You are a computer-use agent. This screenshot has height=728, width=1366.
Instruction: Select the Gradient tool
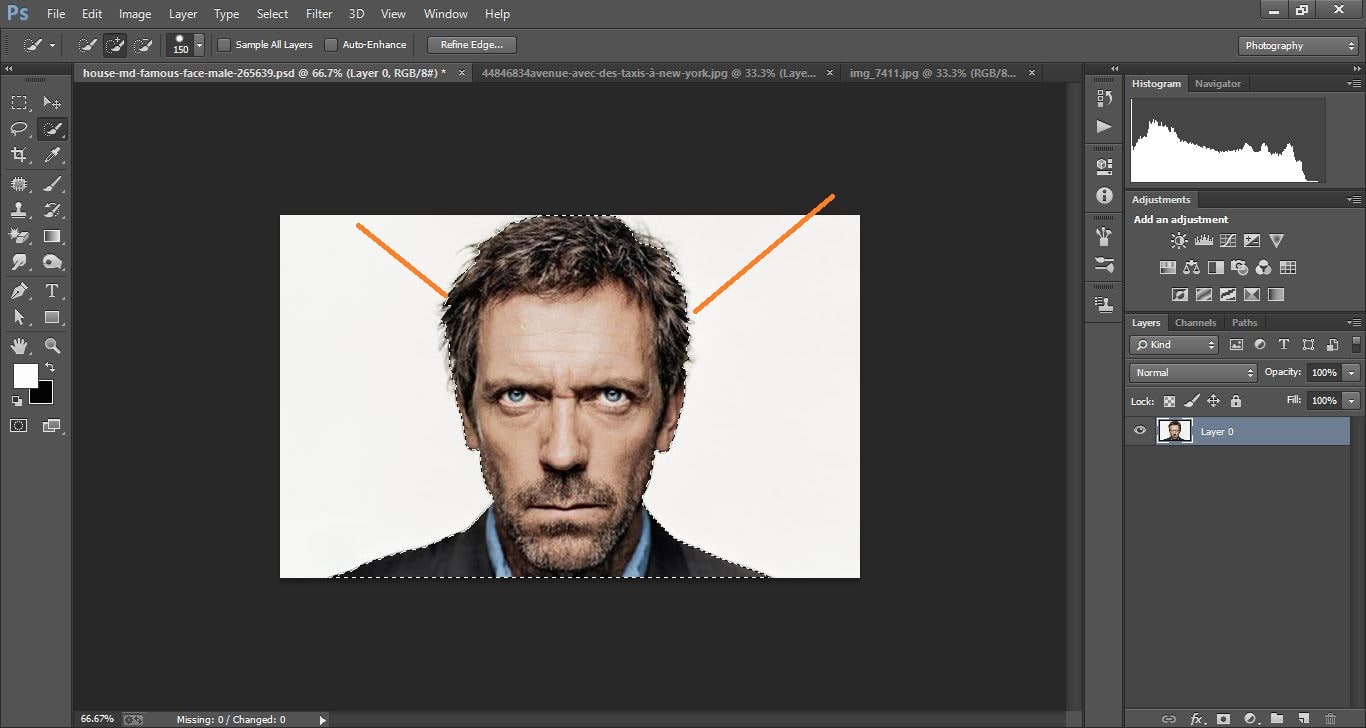click(52, 236)
